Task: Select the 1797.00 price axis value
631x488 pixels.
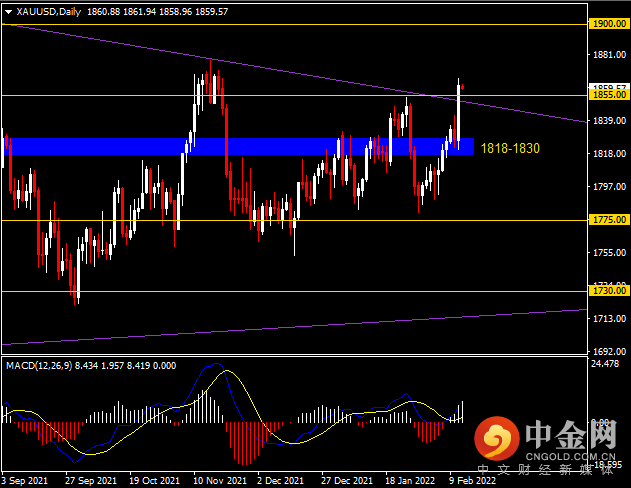Action: pos(609,186)
